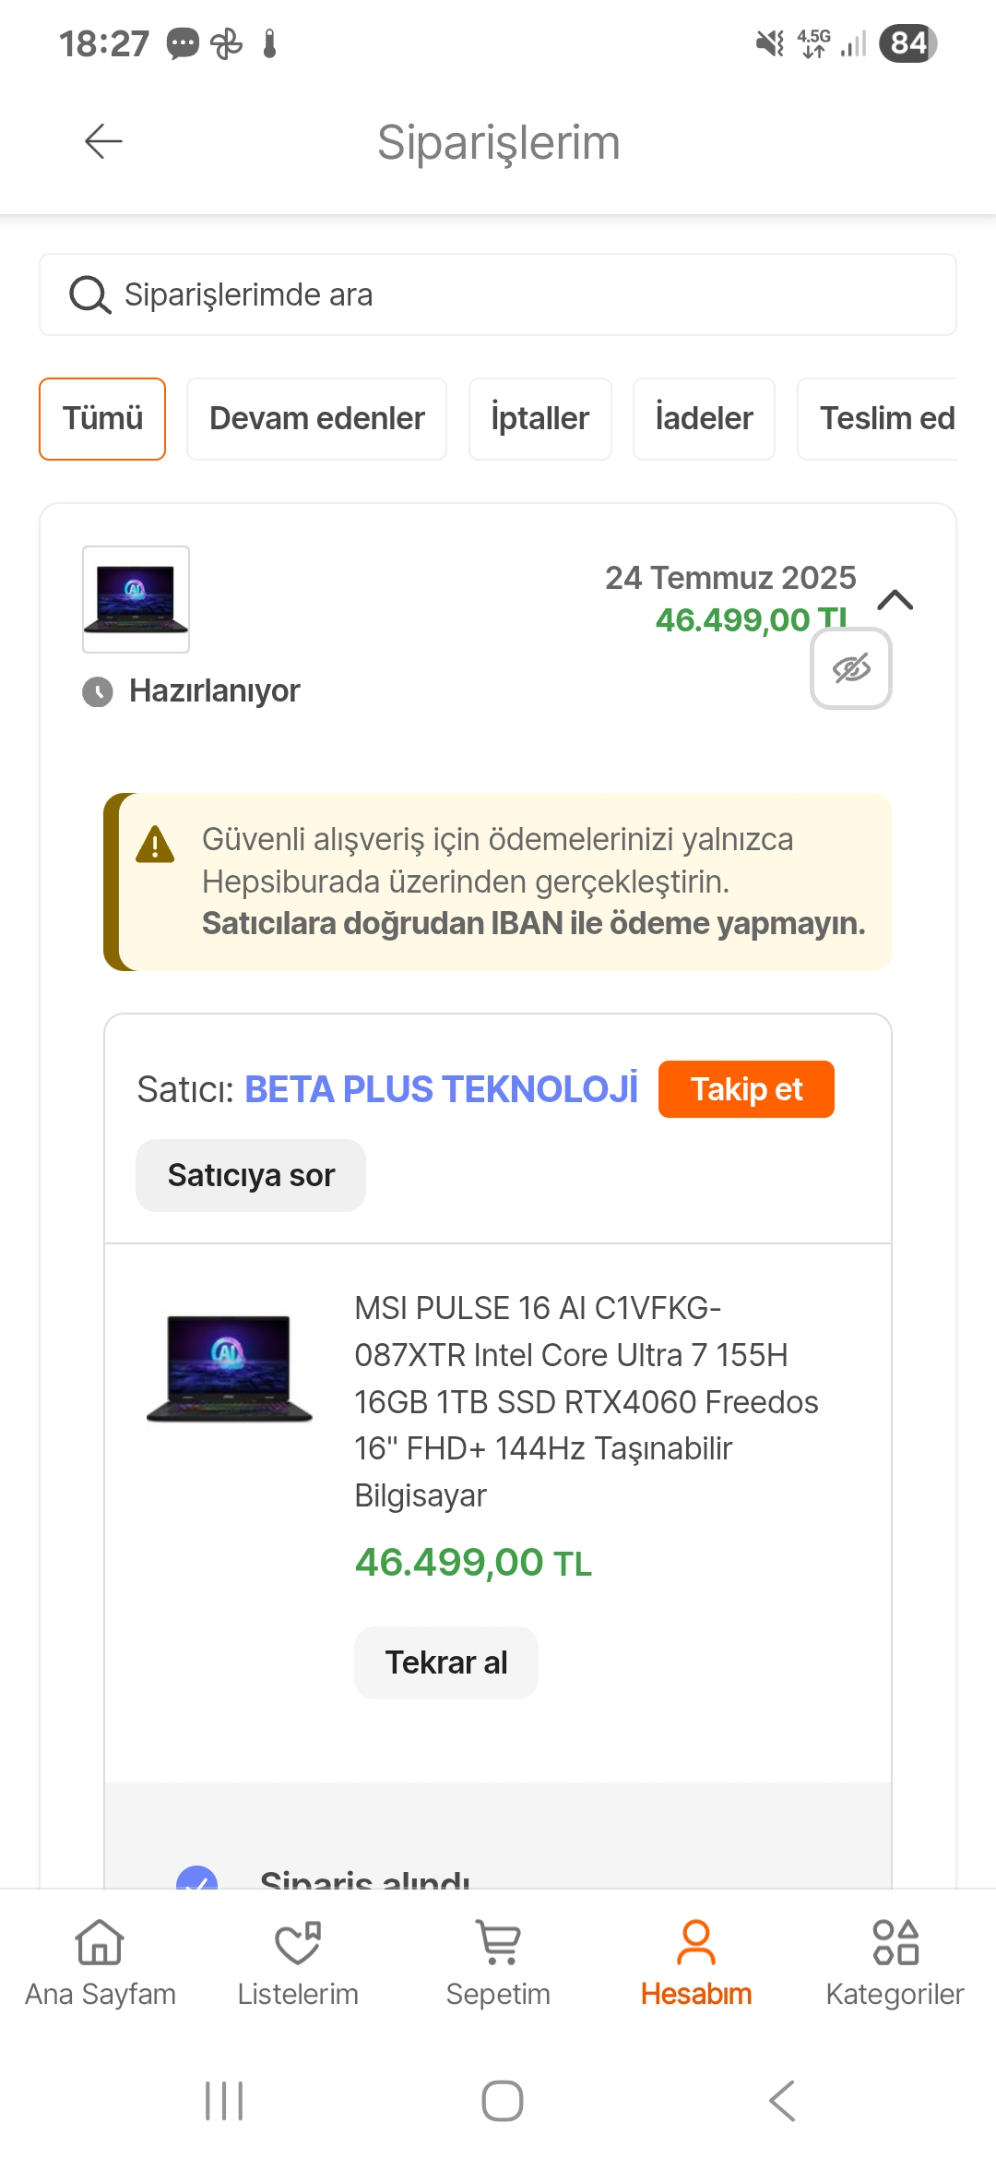Tap Android home navigation button
This screenshot has height=2160, width=996.
502,2100
